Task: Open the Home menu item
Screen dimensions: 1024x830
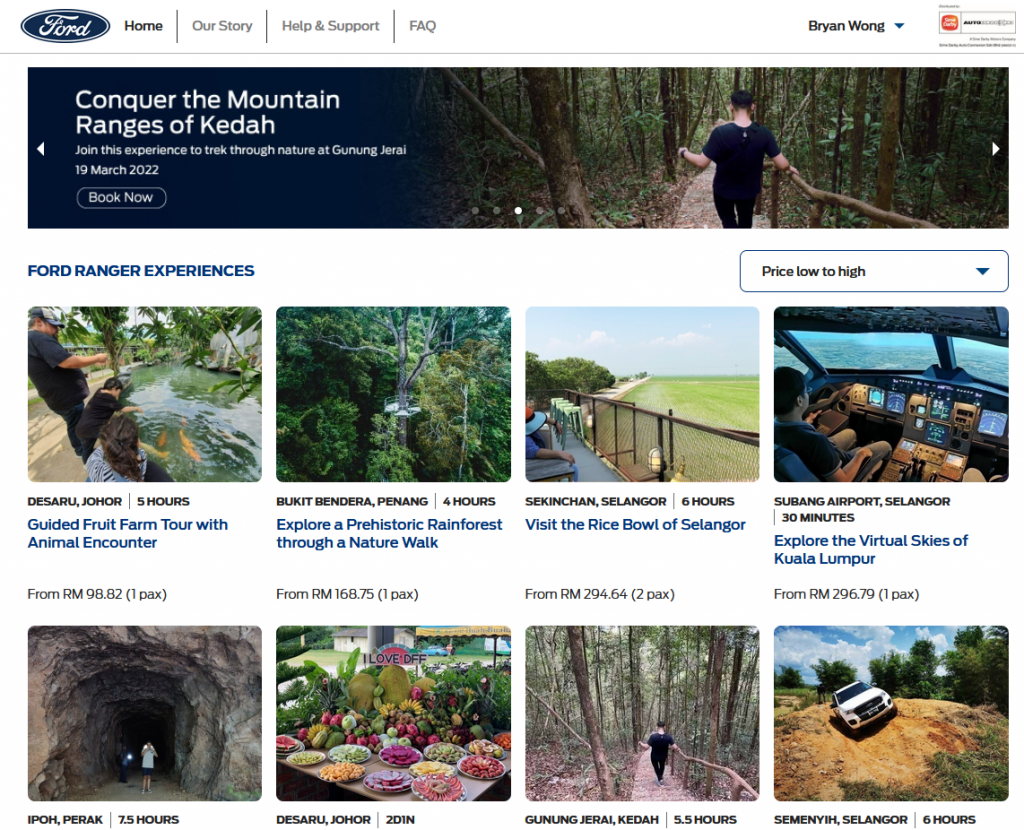Action: click(143, 26)
